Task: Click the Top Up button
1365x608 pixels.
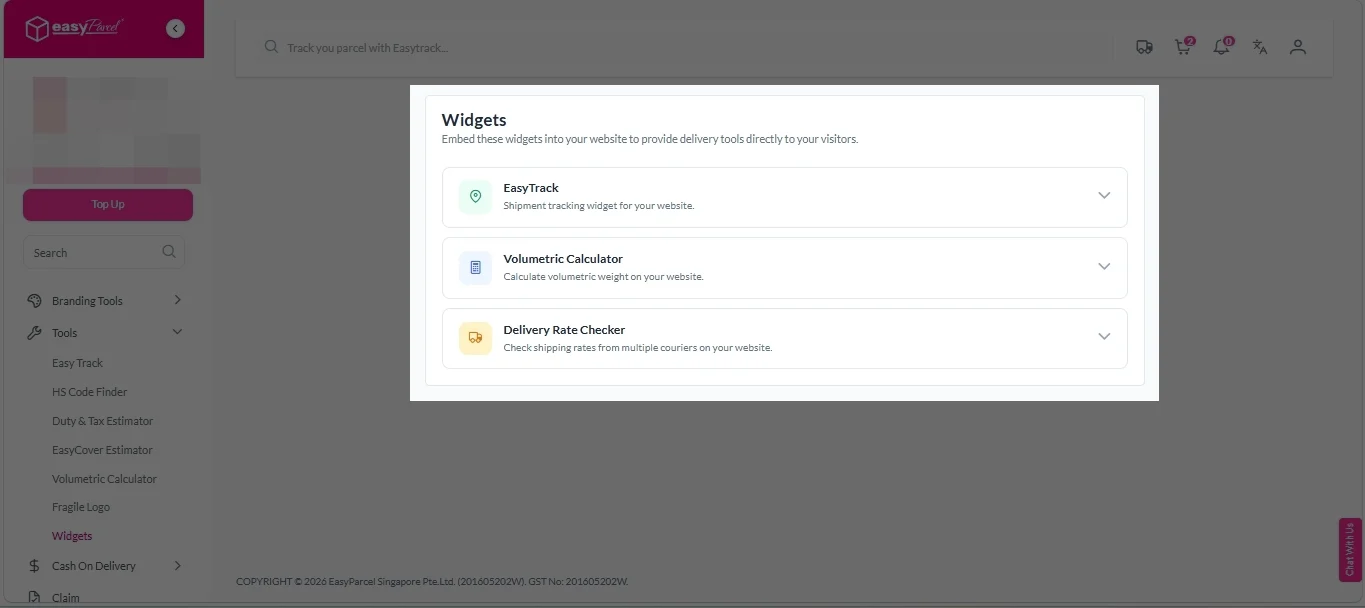Action: pyautogui.click(x=108, y=204)
